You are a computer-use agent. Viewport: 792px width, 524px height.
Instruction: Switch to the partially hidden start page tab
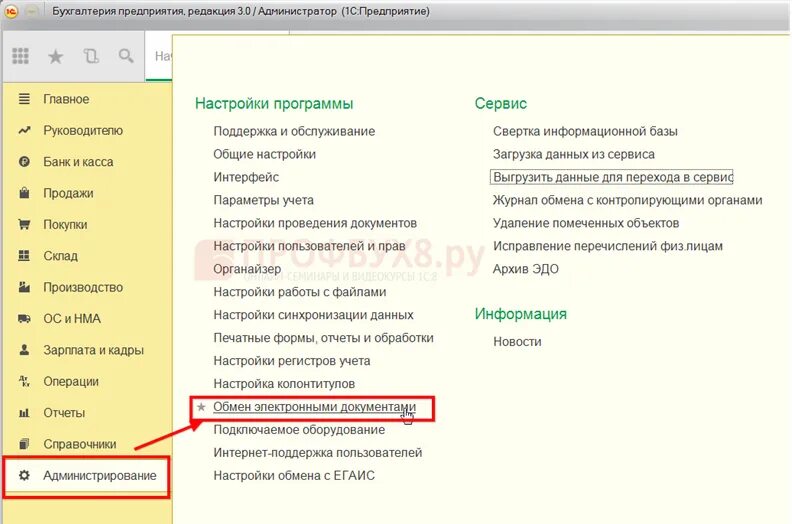coord(160,56)
